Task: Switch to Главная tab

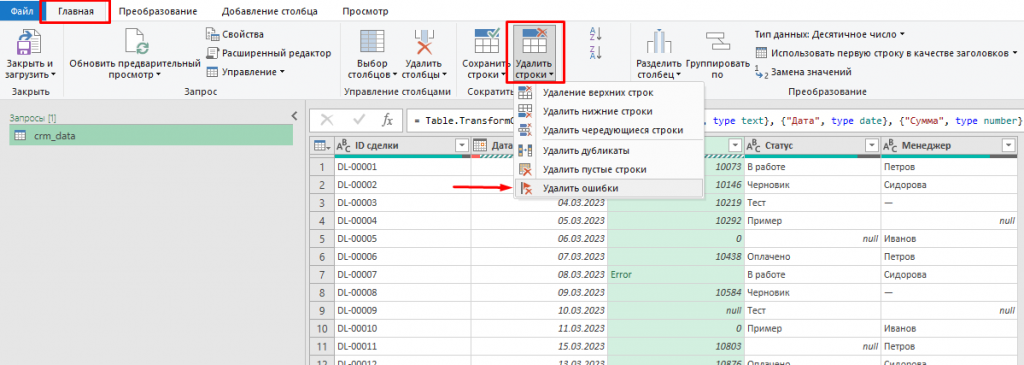Action: [76, 11]
